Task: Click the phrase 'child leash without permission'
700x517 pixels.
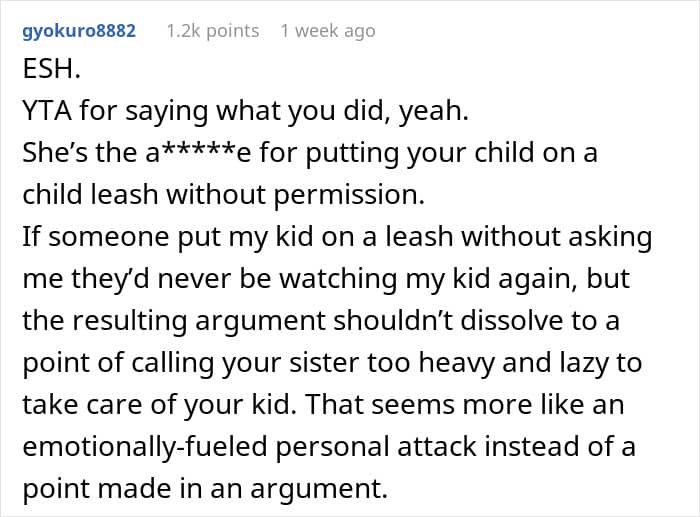Action: coord(223,195)
